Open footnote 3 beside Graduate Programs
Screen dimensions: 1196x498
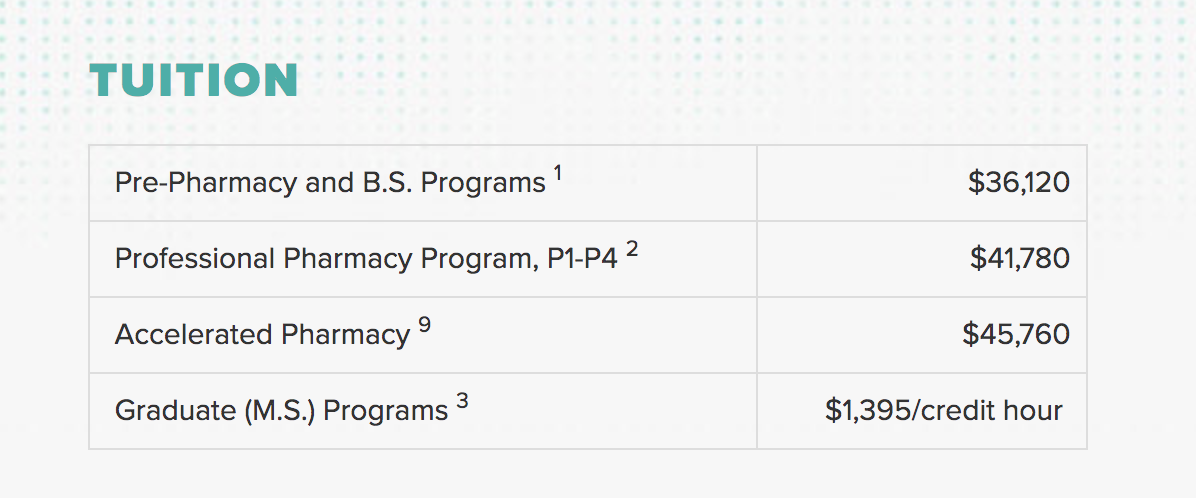click(x=462, y=402)
